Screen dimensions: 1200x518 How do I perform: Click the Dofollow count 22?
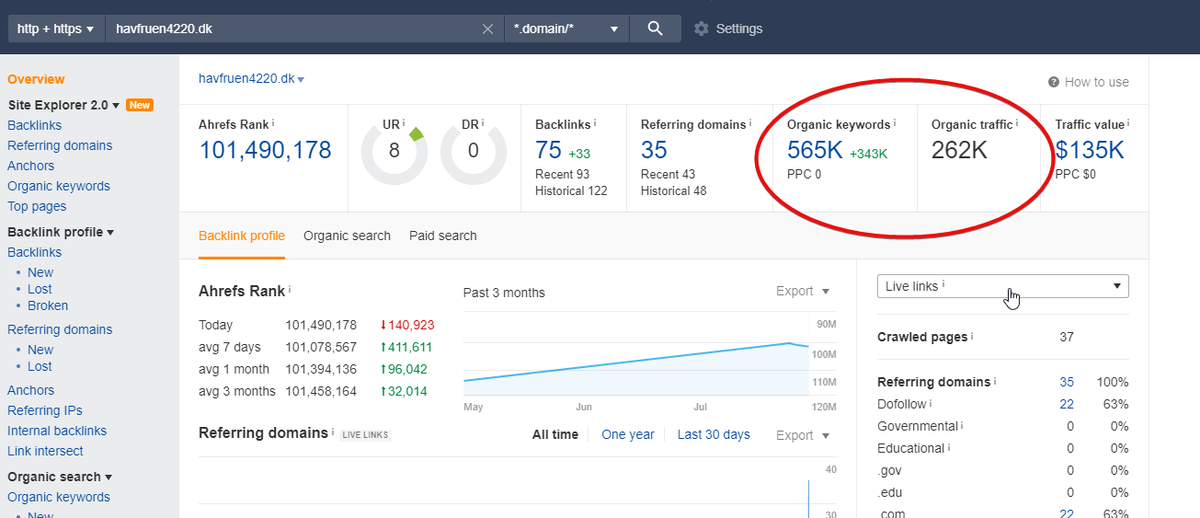click(1067, 404)
